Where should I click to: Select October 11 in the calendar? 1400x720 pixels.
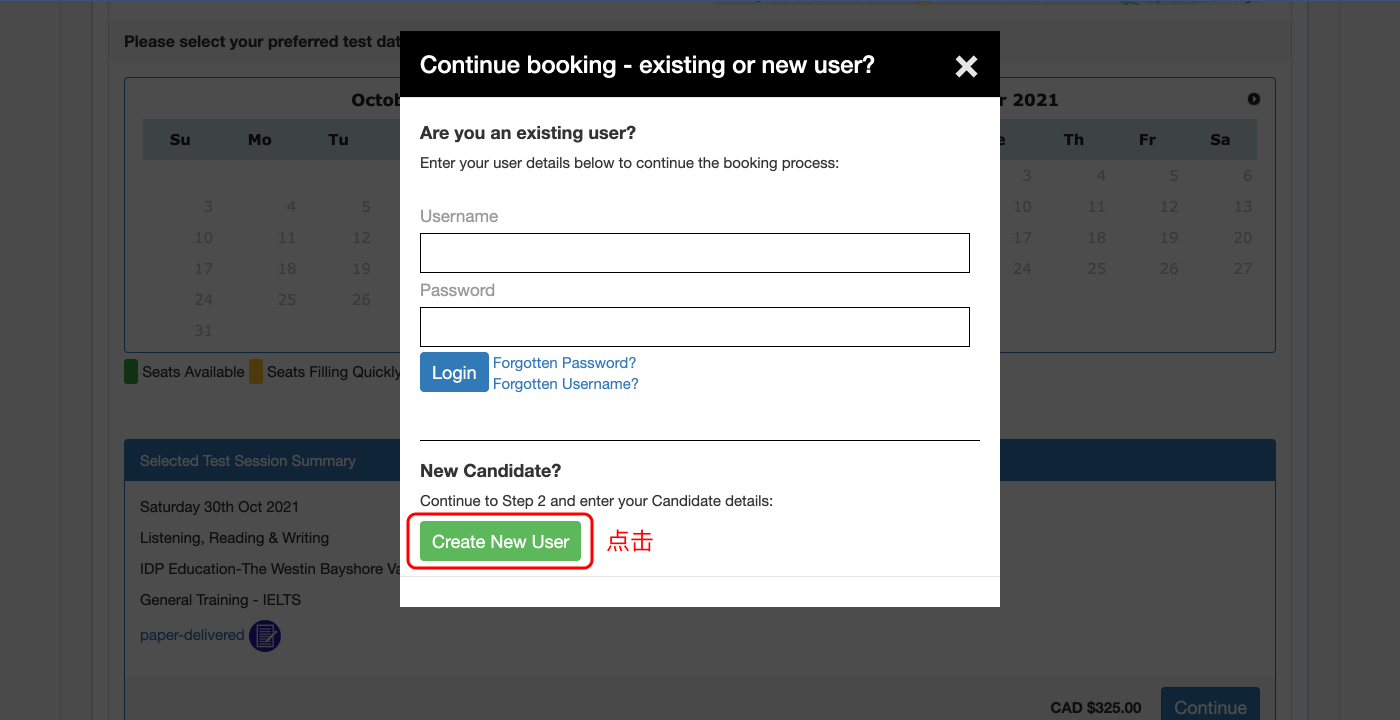[287, 238]
